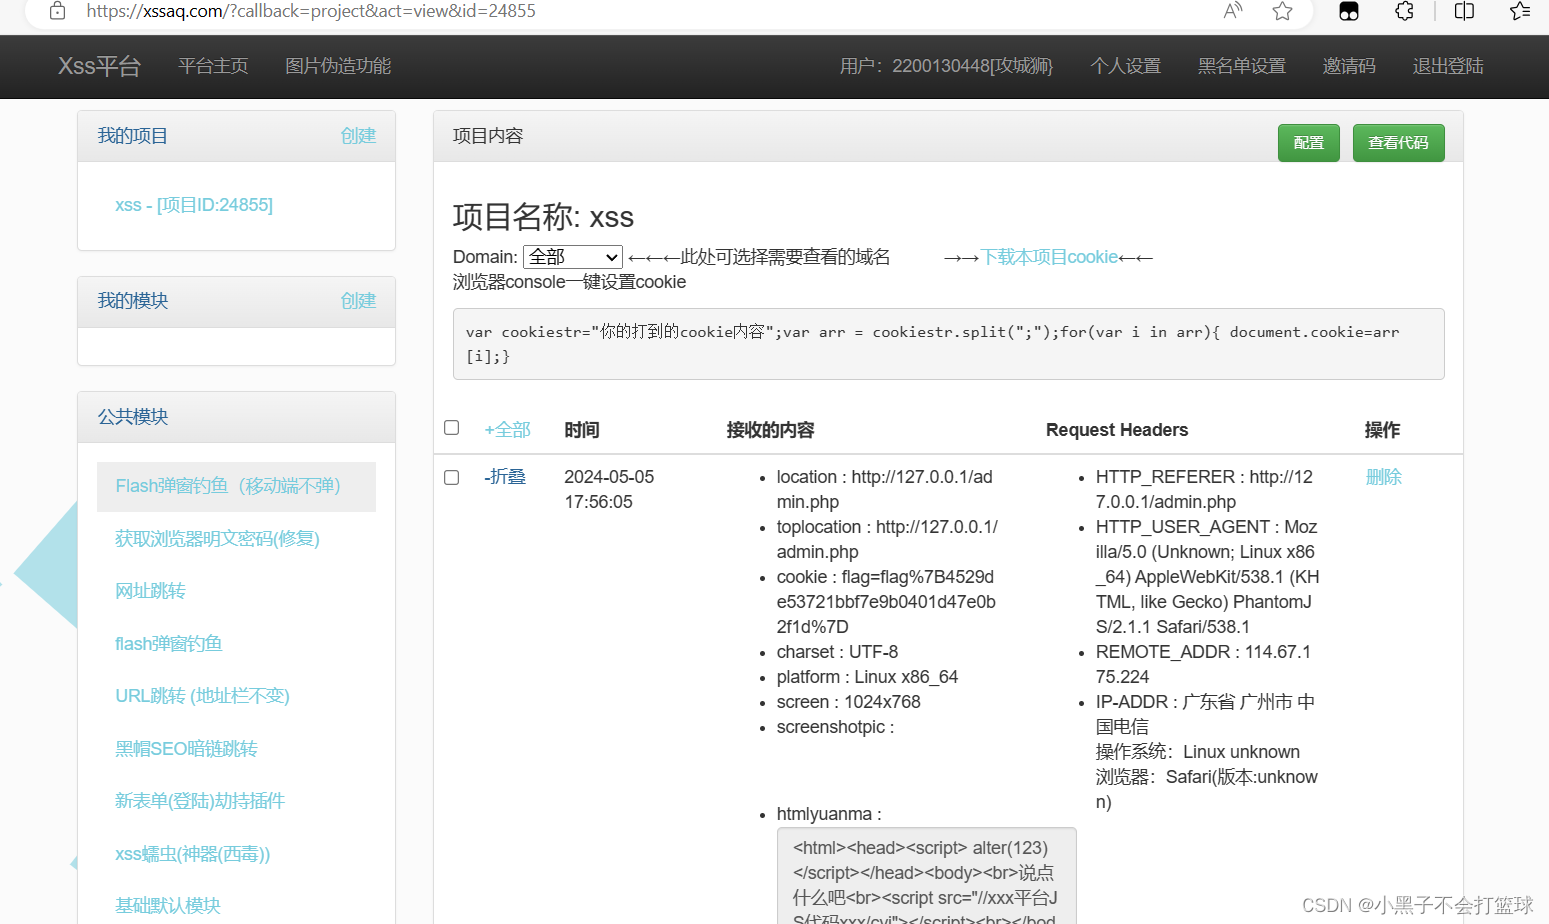Open 图片伪造功能 in the navbar
Screen dimensions: 1549x924
338,66
